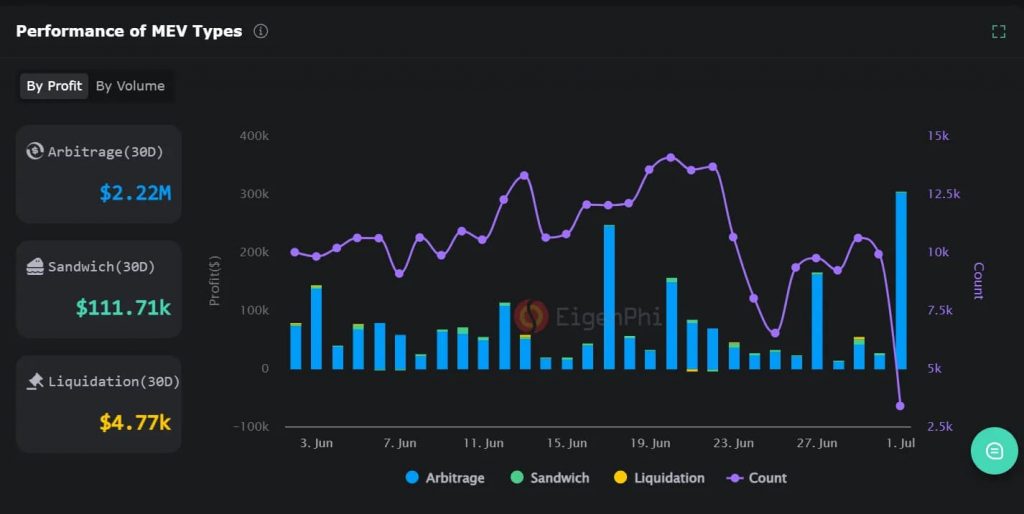The height and width of the screenshot is (514, 1024).
Task: Click the EigenPhi watermark logo in chart
Action: (531, 316)
